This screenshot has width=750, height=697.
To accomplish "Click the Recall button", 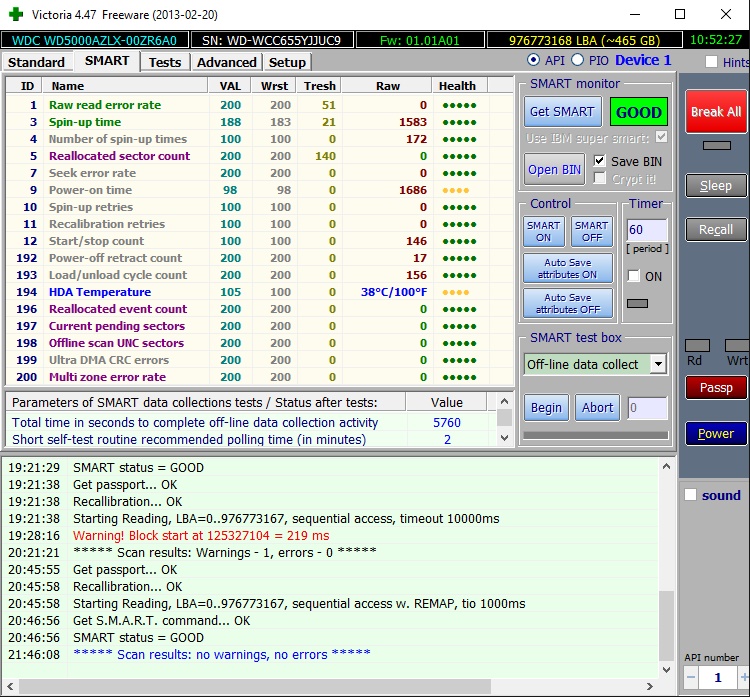I will pyautogui.click(x=716, y=230).
